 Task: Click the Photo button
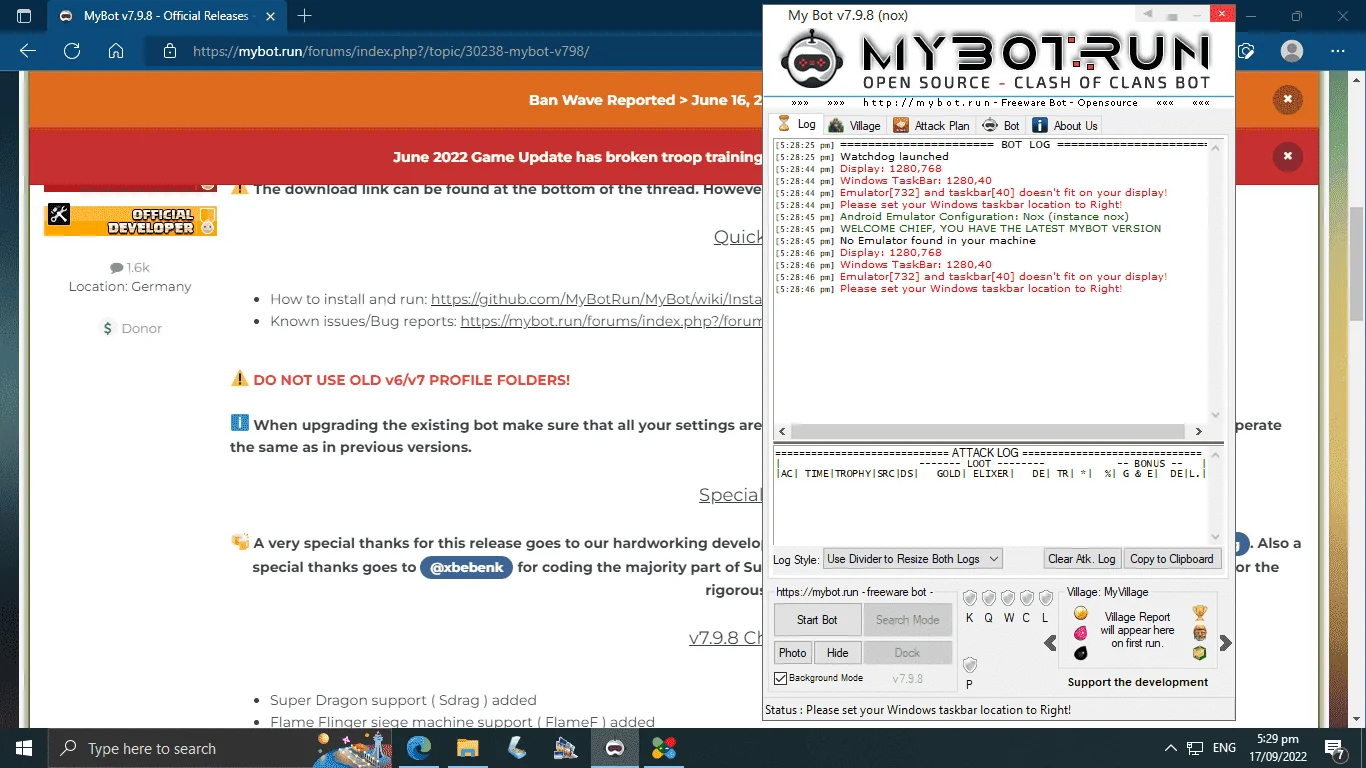click(x=792, y=653)
